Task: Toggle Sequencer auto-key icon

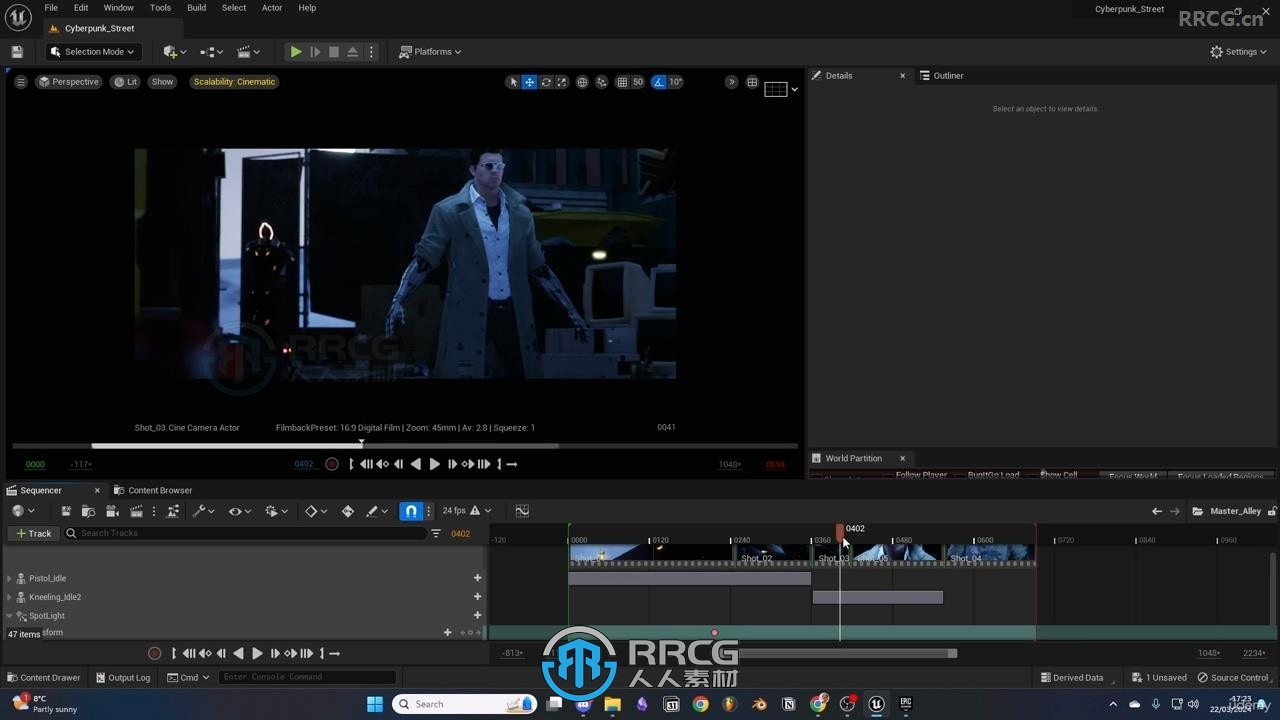Action: click(348, 511)
